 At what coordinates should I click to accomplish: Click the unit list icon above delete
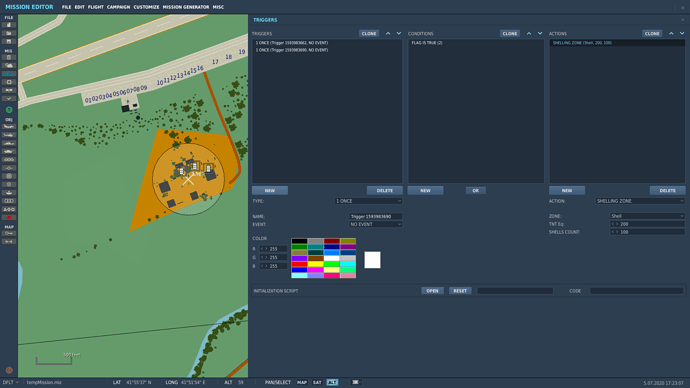(9, 209)
